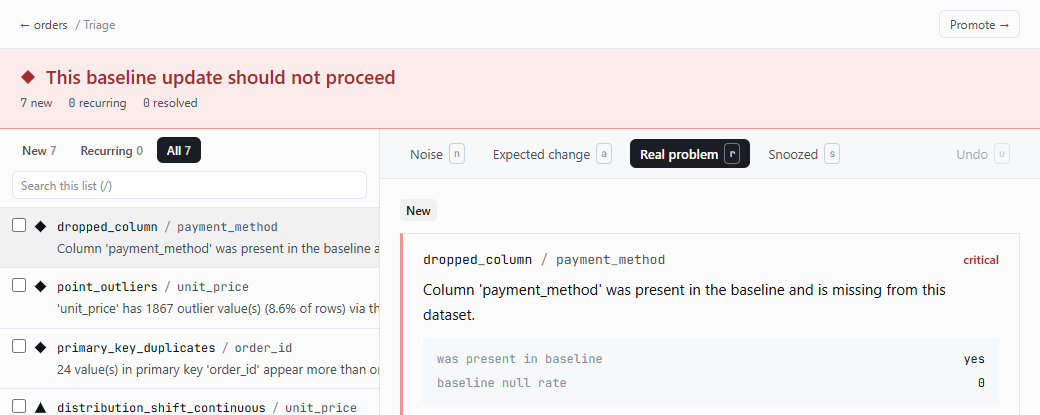Click red diamond icon in banner heading
The height and width of the screenshot is (415, 1040).
28,78
